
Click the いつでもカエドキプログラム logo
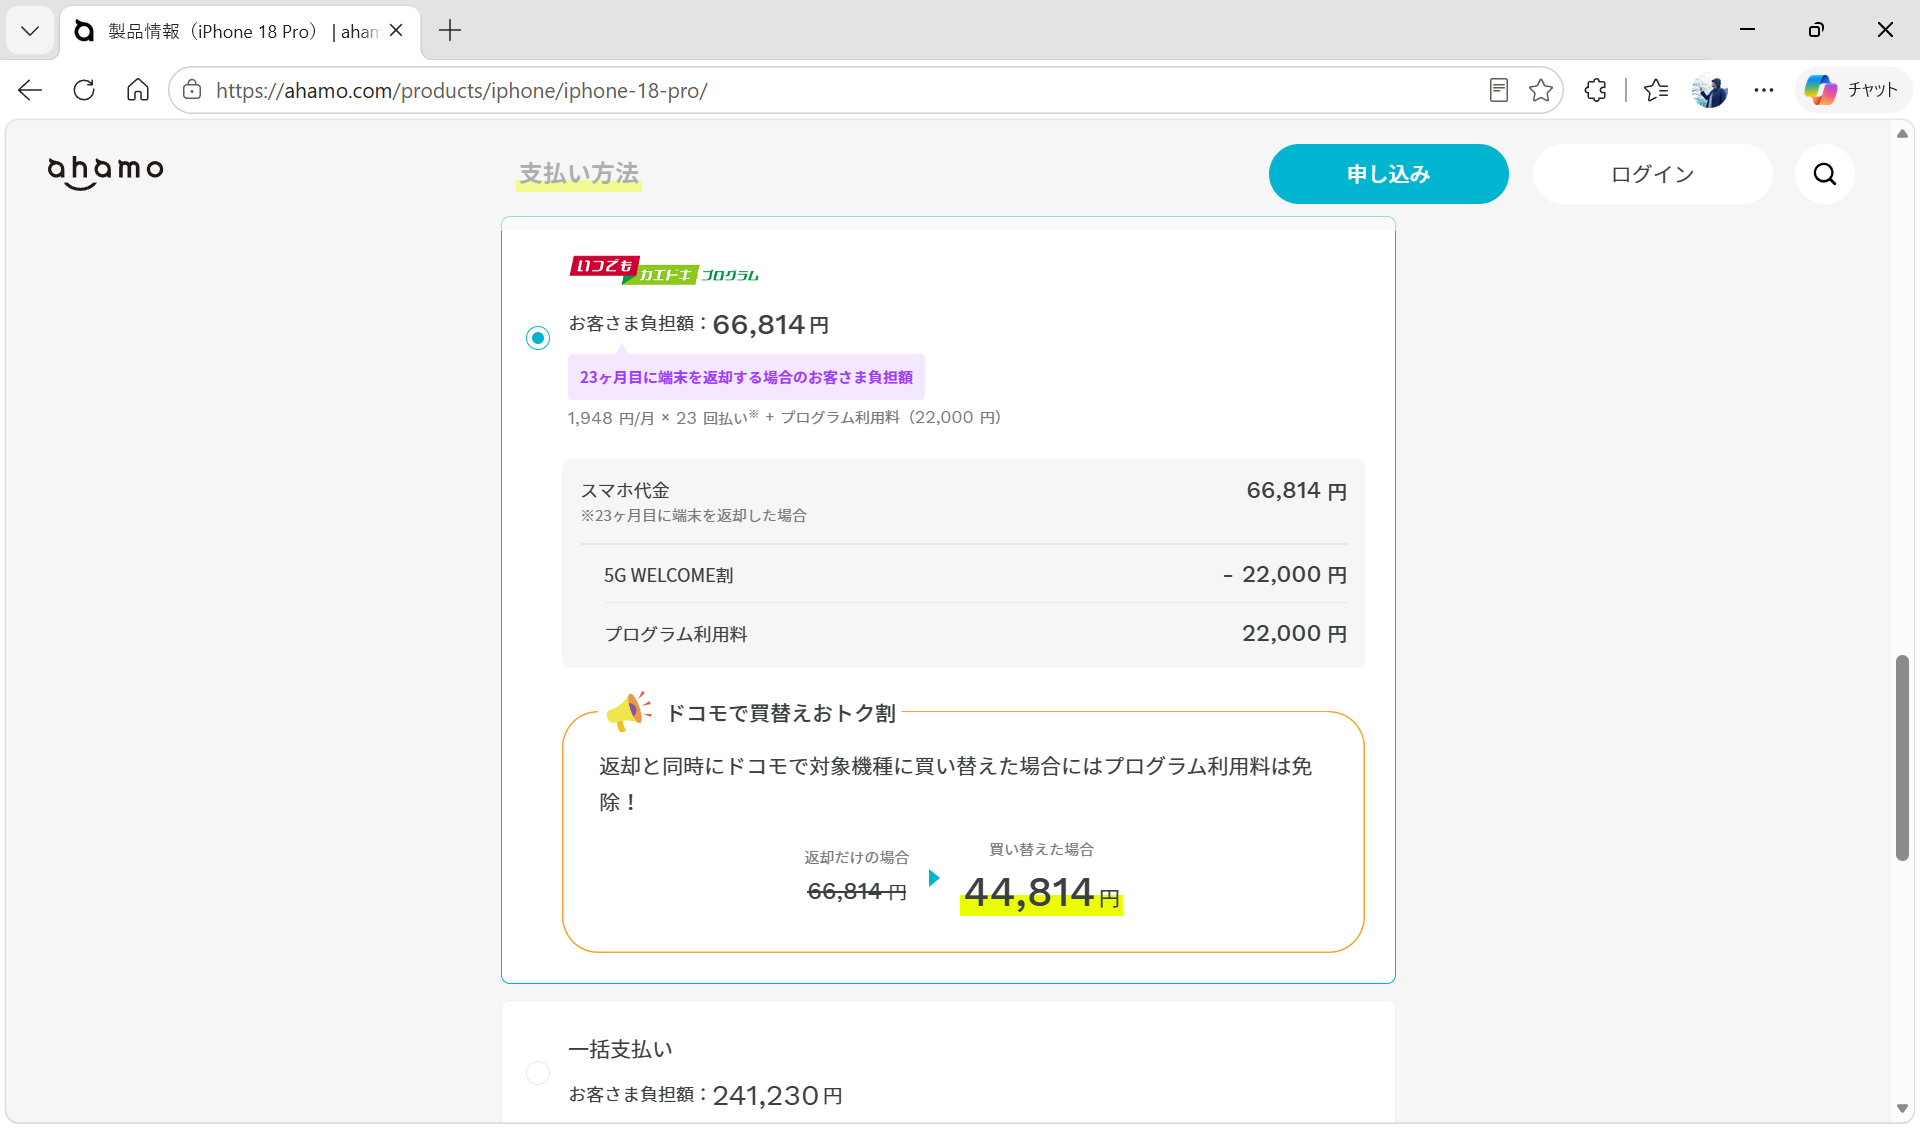pos(664,270)
